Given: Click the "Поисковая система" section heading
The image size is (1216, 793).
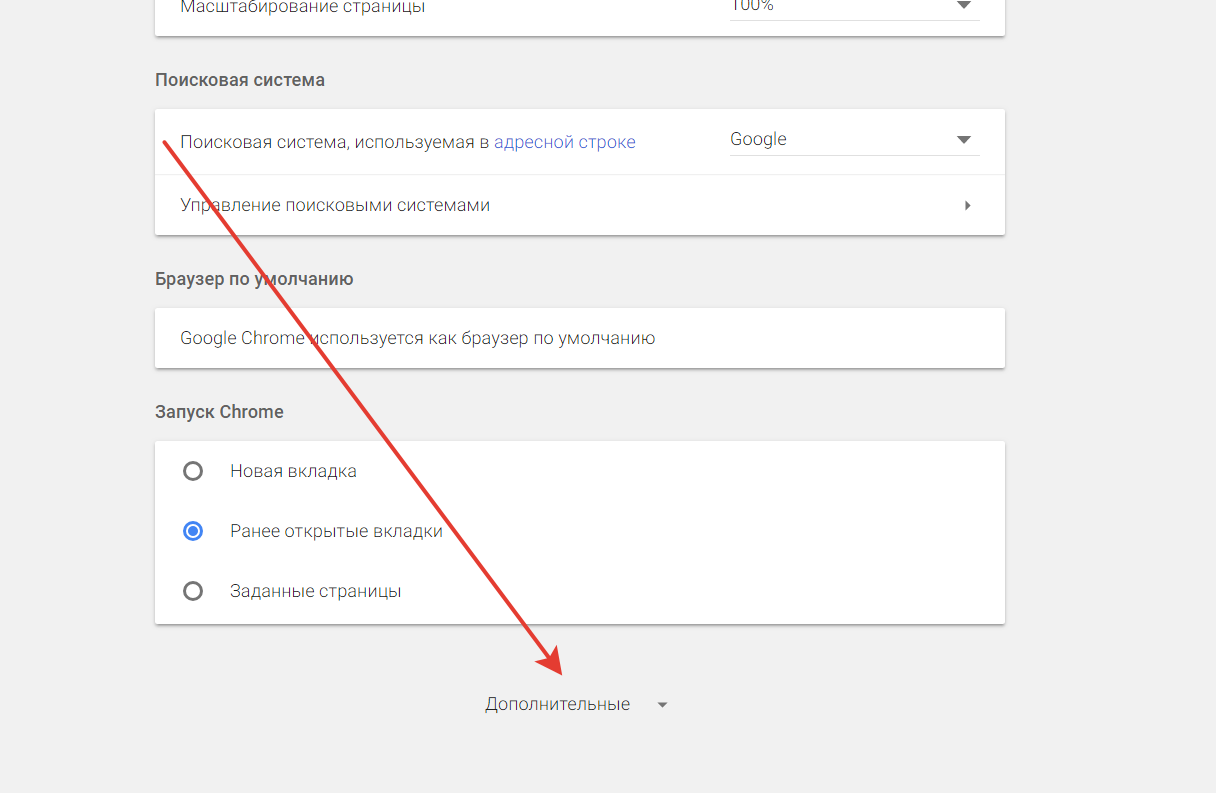Looking at the screenshot, I should (240, 80).
